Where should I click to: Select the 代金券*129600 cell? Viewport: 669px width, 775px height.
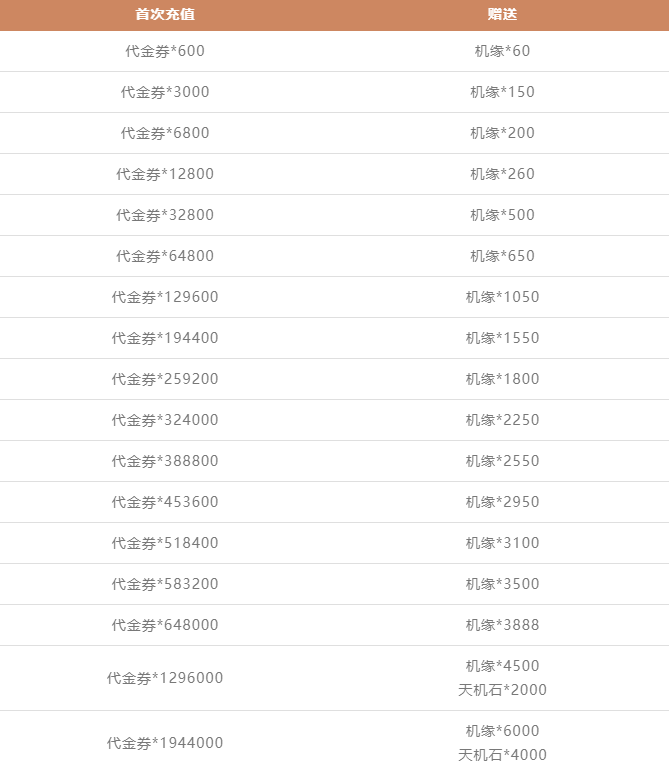[165, 297]
